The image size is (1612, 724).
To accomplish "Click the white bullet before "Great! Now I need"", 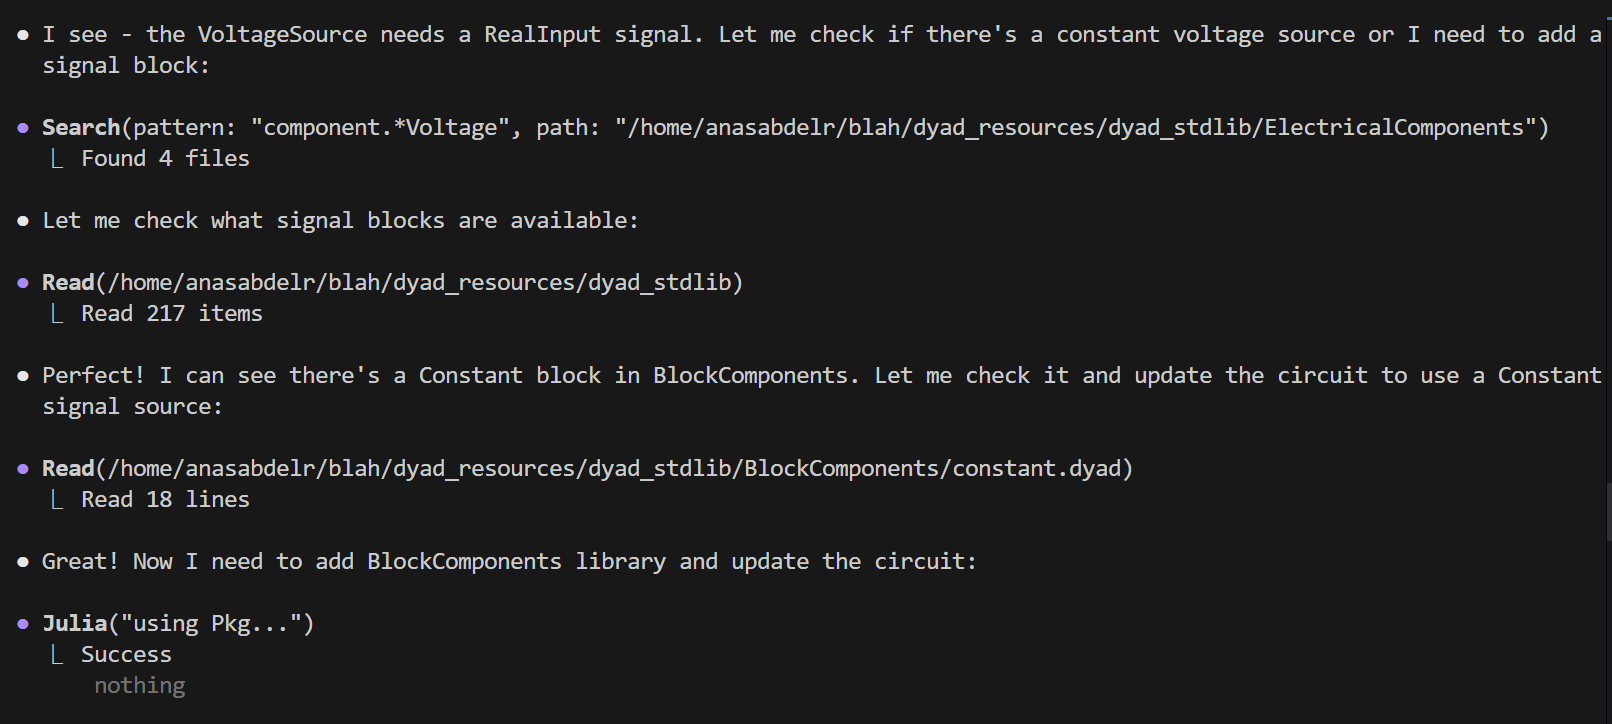I will 23,562.
